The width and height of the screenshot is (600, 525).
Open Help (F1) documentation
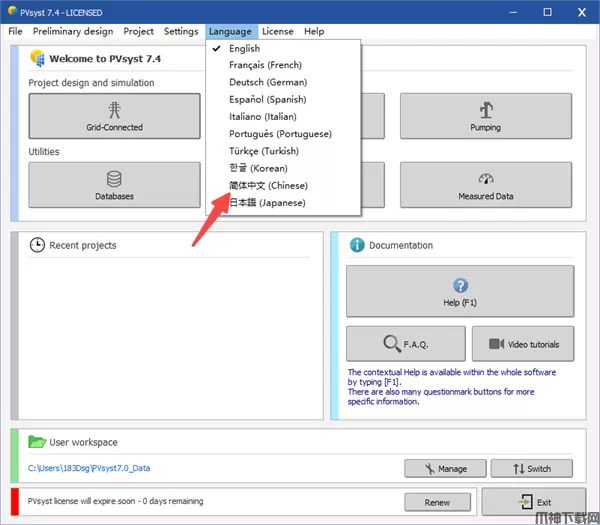[460, 293]
